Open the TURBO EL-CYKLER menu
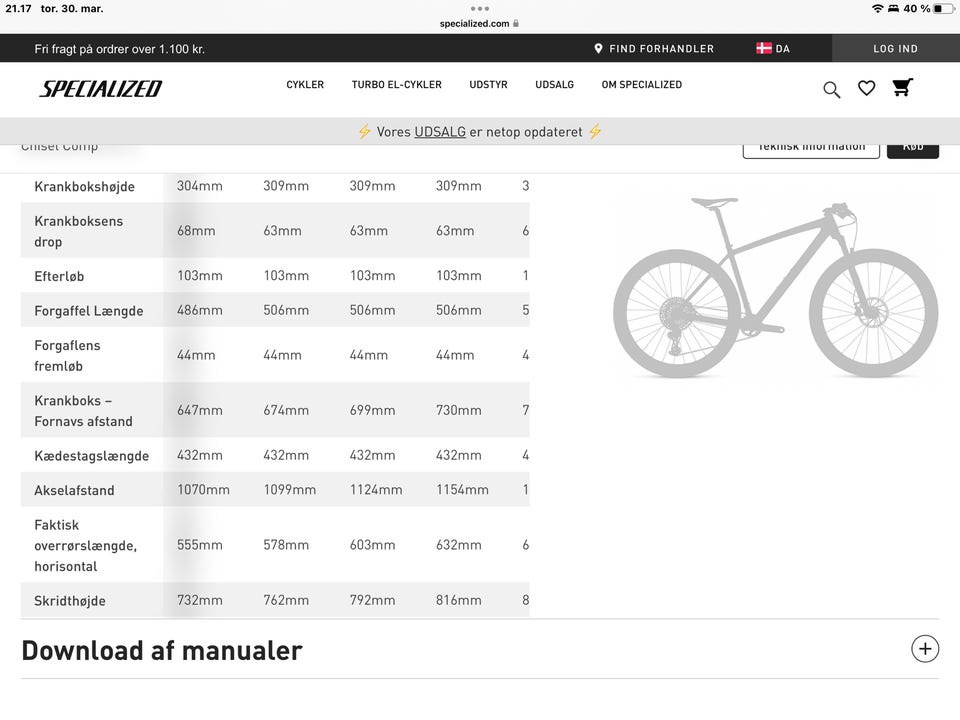 pos(397,84)
